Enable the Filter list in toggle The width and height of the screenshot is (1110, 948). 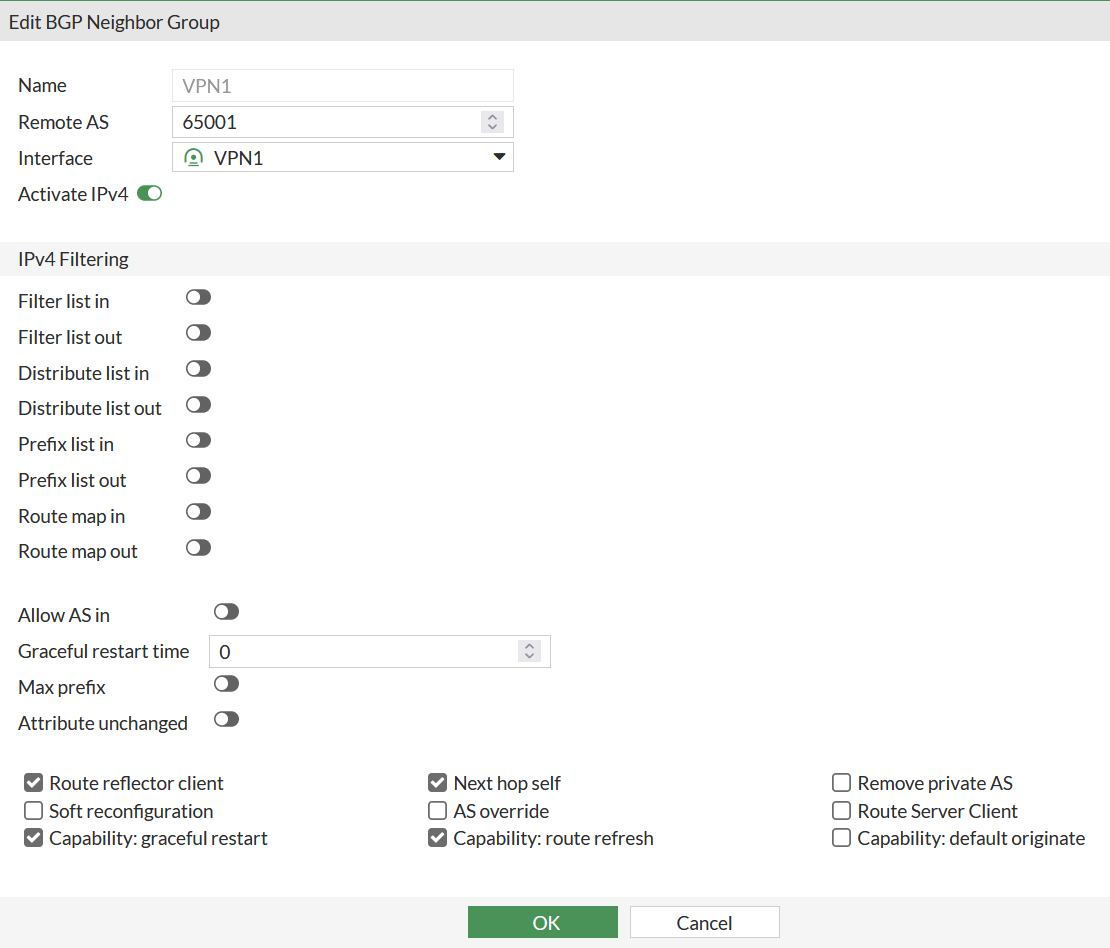click(199, 297)
